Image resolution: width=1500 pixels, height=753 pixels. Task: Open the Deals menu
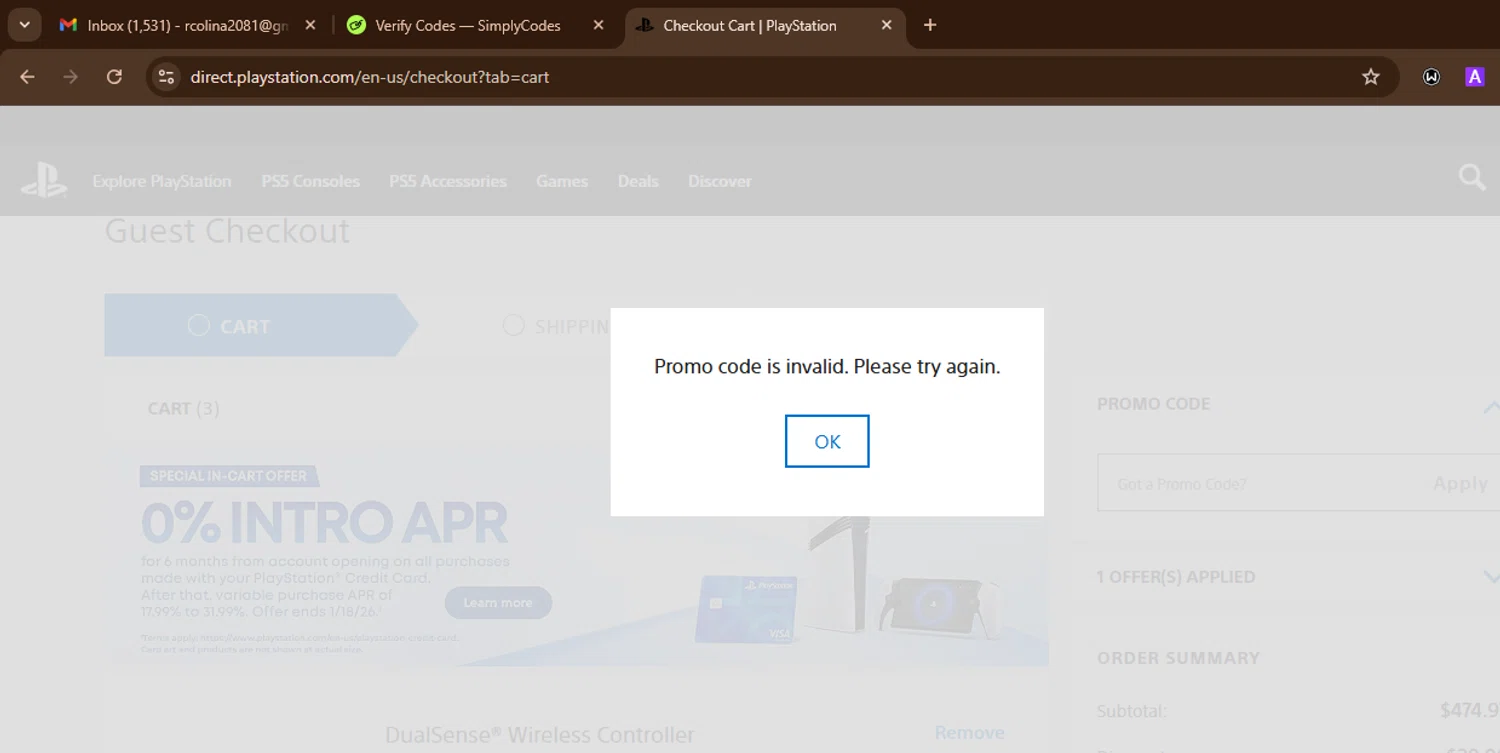click(x=638, y=181)
